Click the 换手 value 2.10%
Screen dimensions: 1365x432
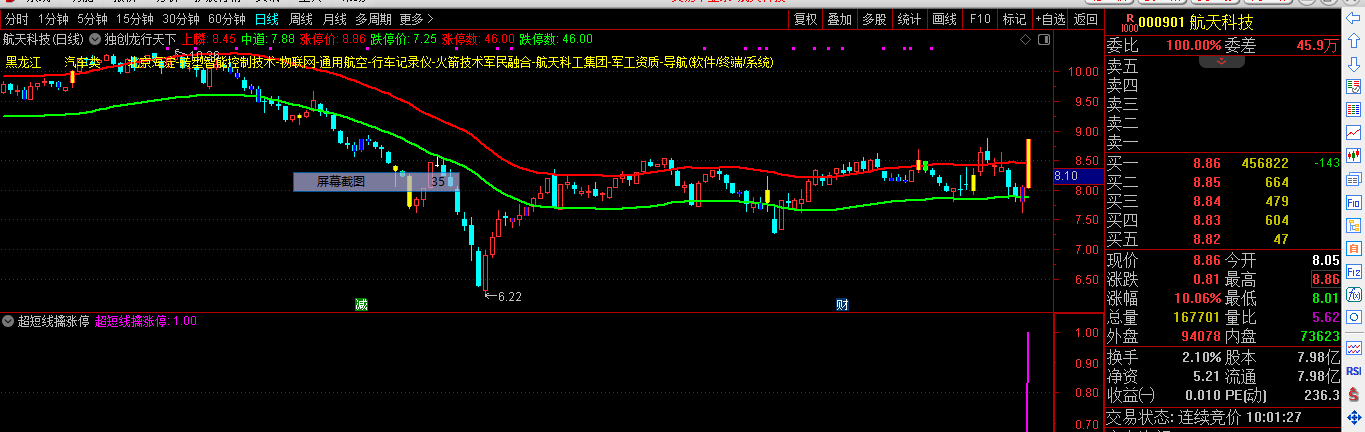click(1200, 357)
